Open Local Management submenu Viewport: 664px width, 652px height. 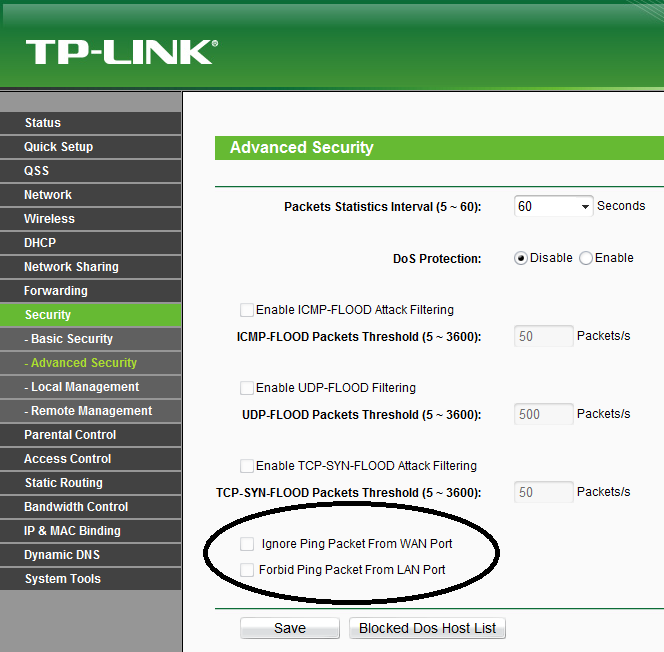pos(91,387)
